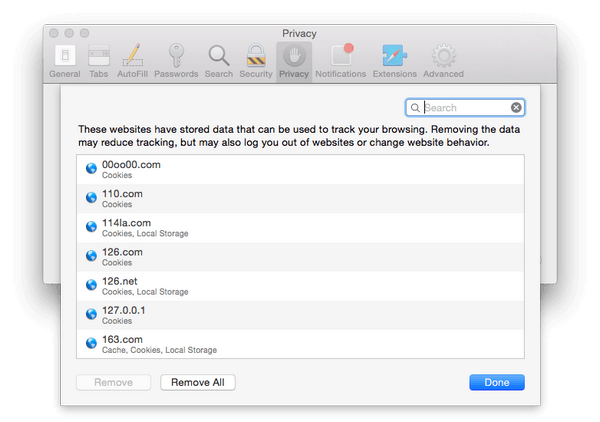Click the website data Search field
This screenshot has height=422, width=600.
tap(465, 108)
